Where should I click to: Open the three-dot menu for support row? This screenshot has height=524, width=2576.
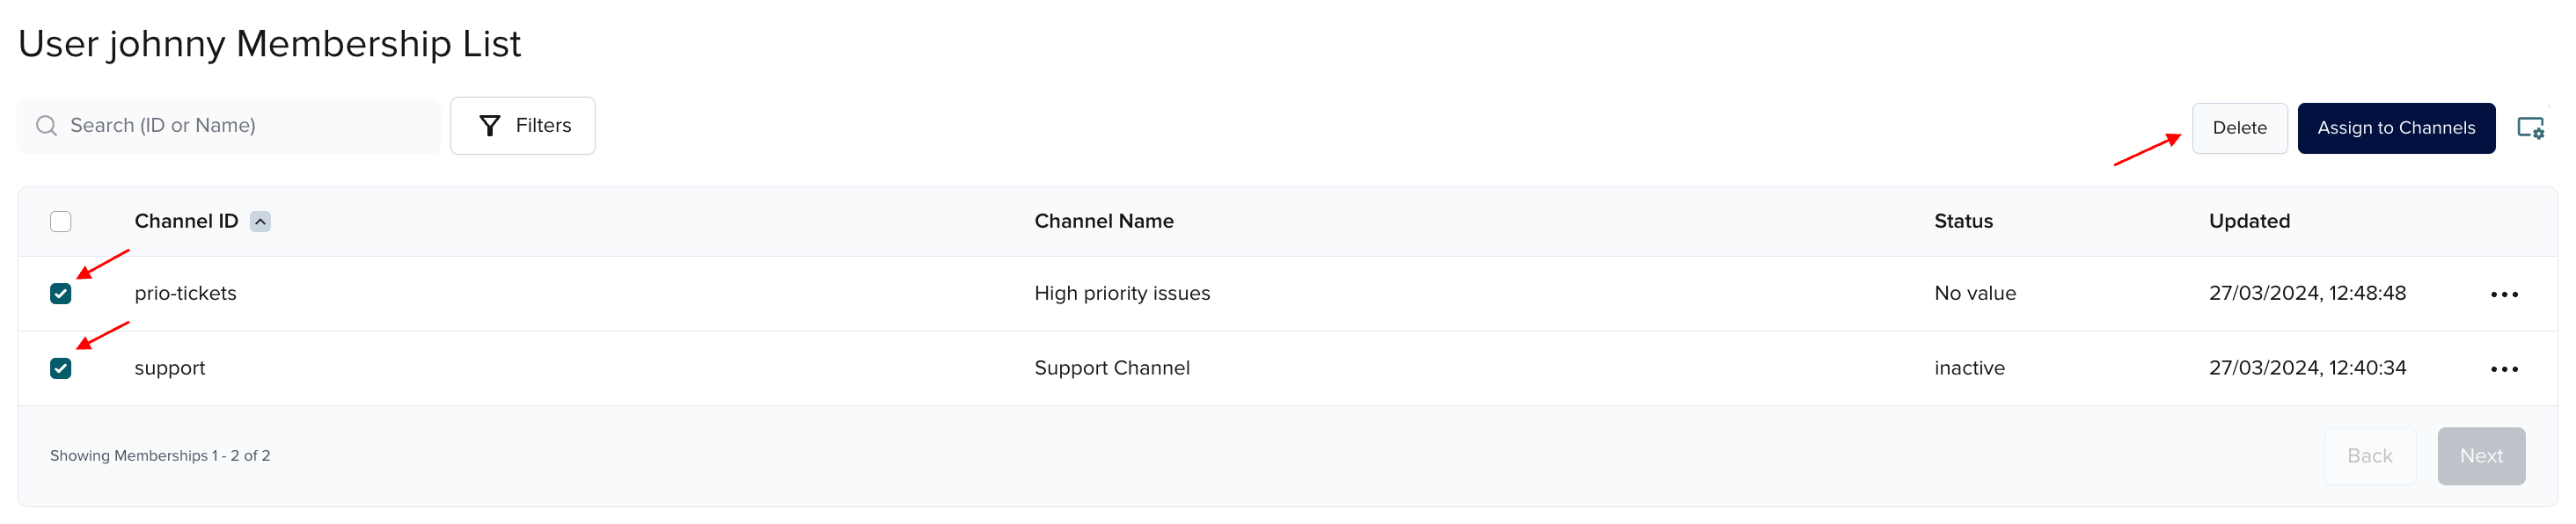click(2503, 369)
